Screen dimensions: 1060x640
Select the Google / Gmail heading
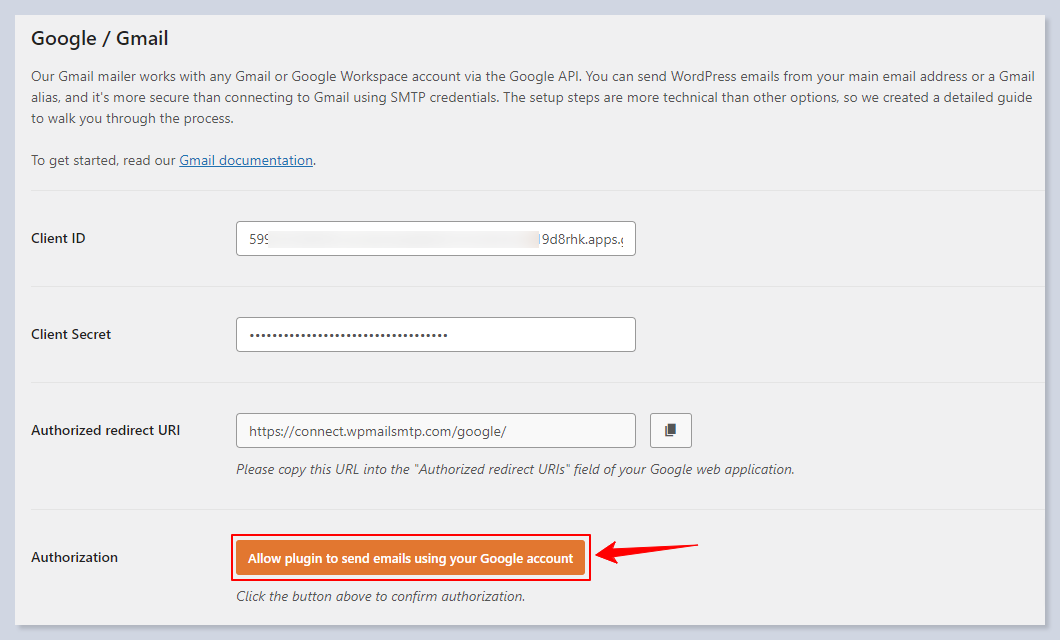(x=99, y=39)
